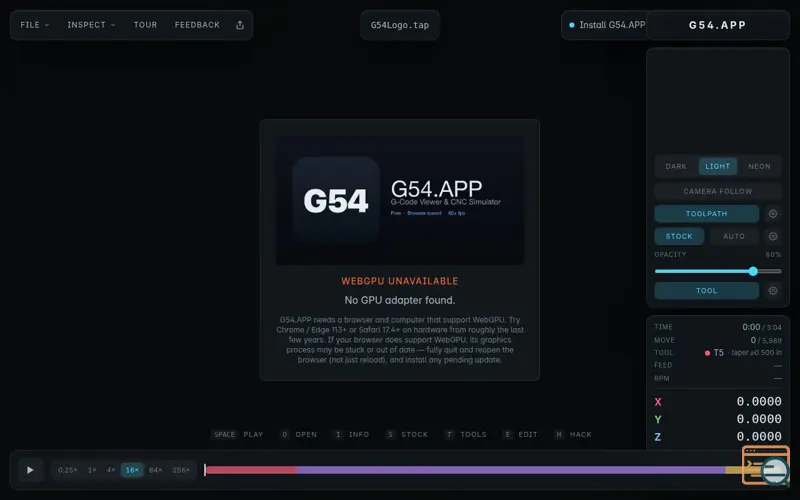Screen dimensions: 800x500
Task: Toggle STOCK visibility
Action: tap(679, 236)
